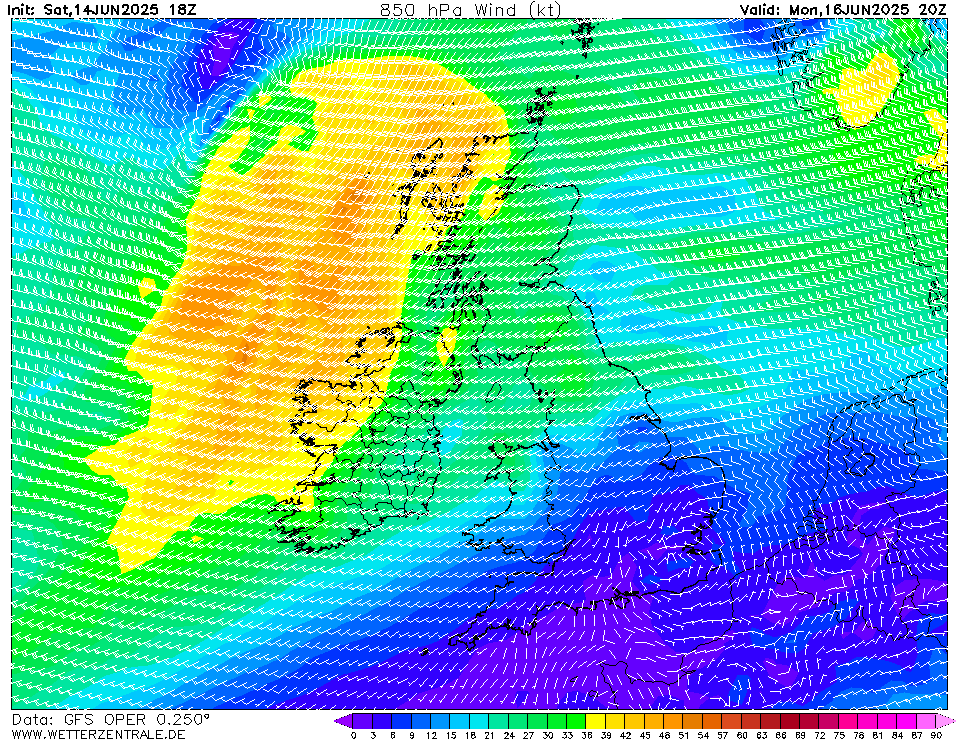Image resolution: width=959 pixels, height=741 pixels.
Task: Click legend value '81'
Action: coord(878,735)
